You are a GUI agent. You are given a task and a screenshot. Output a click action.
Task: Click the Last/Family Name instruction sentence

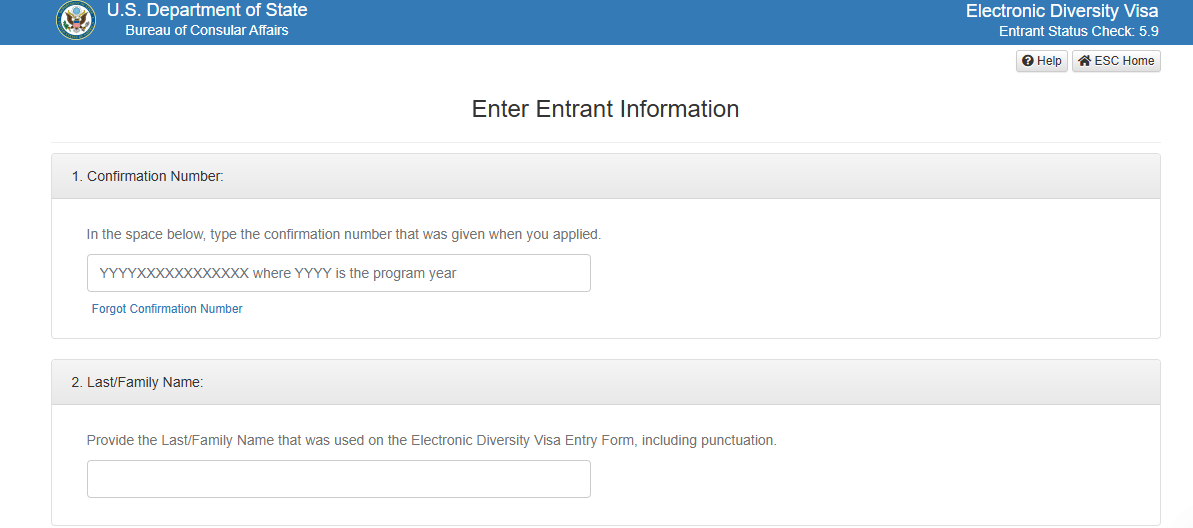[431, 440]
